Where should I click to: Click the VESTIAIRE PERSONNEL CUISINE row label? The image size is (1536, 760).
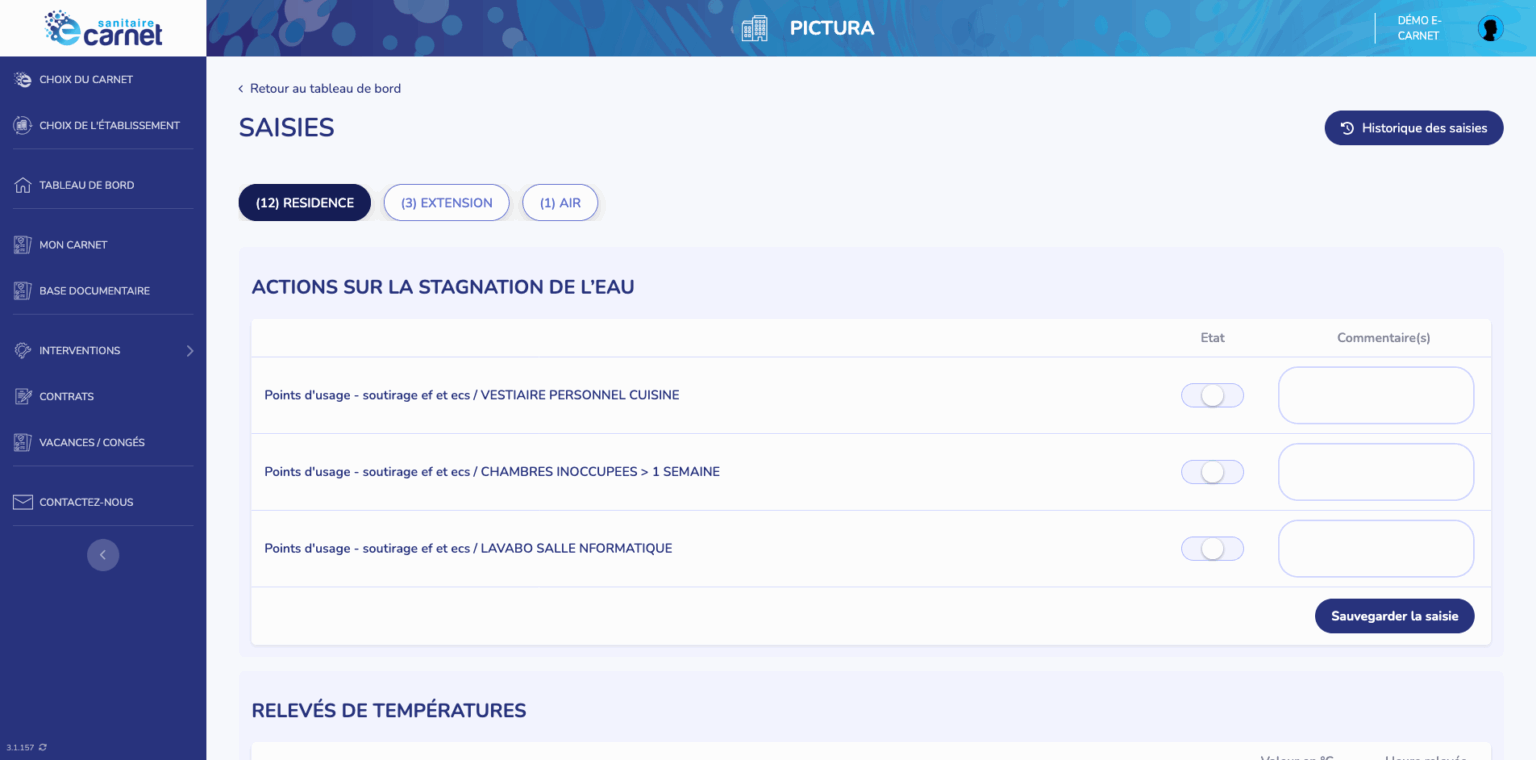[x=472, y=395]
